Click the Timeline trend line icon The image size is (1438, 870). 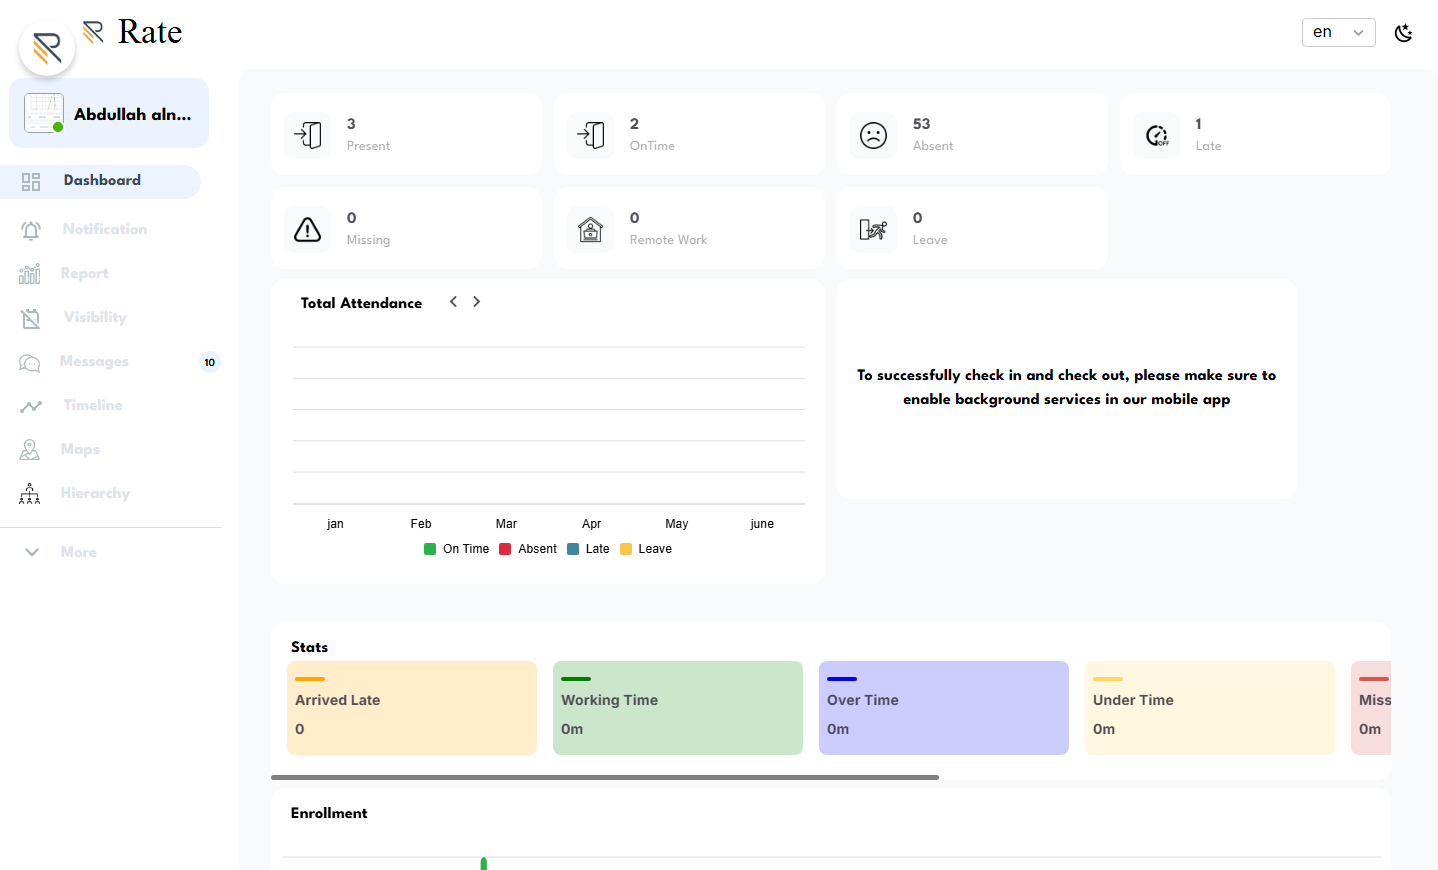tap(31, 406)
